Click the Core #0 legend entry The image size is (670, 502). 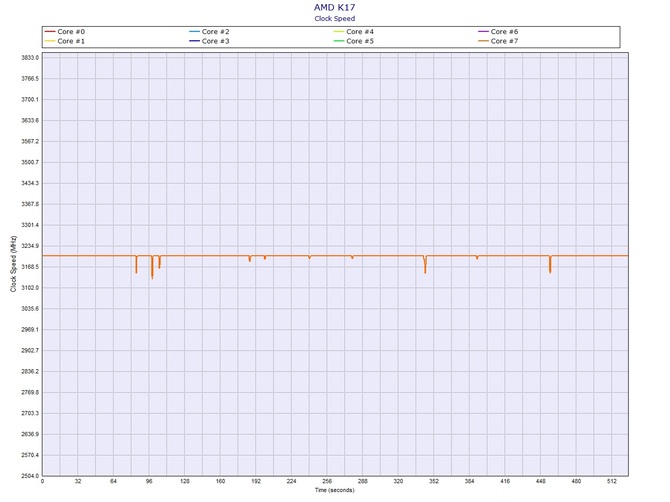[65, 32]
